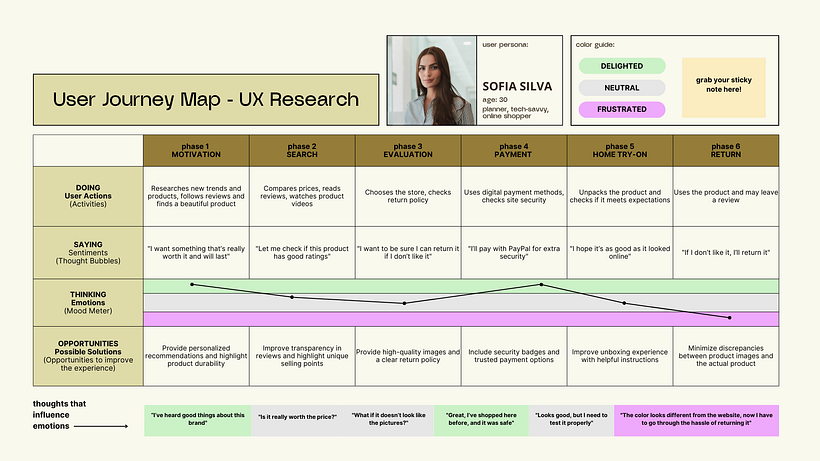
Task: Select the FRUSTRATED pink color pill
Action: [x=622, y=109]
